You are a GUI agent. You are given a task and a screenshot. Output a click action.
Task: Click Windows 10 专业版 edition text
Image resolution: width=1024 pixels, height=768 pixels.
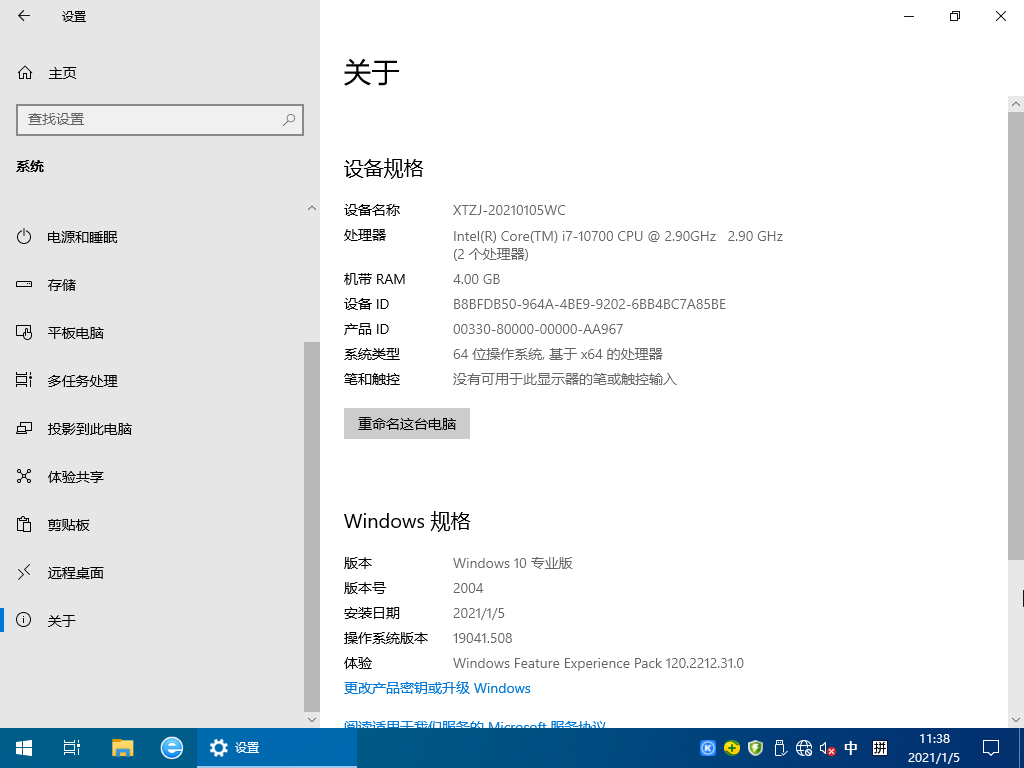pos(513,563)
